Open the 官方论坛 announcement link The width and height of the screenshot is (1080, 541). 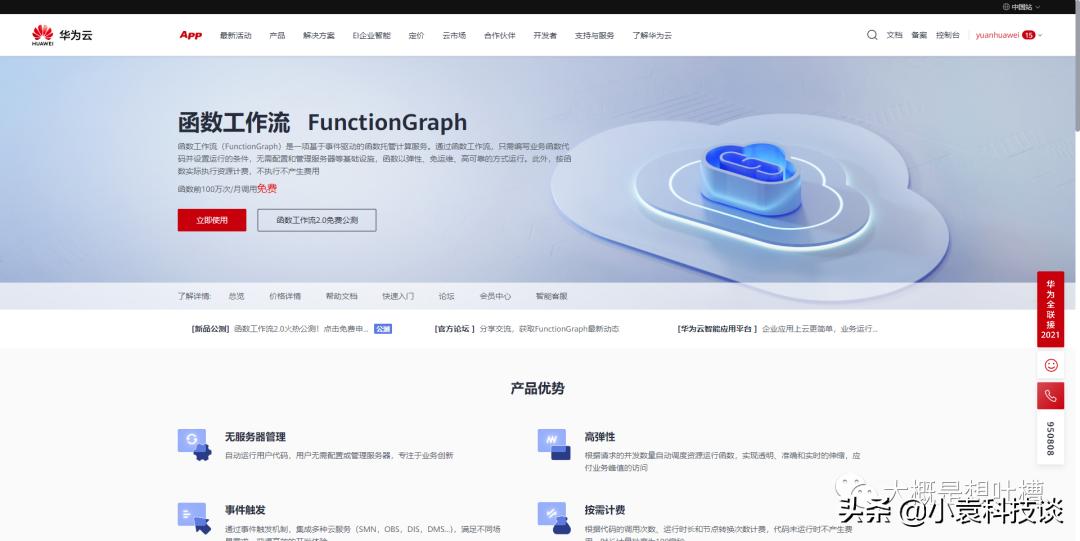click(x=527, y=329)
